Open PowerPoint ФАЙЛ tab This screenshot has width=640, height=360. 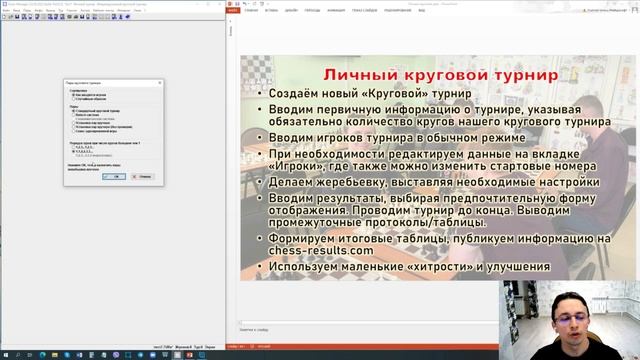[x=233, y=10]
